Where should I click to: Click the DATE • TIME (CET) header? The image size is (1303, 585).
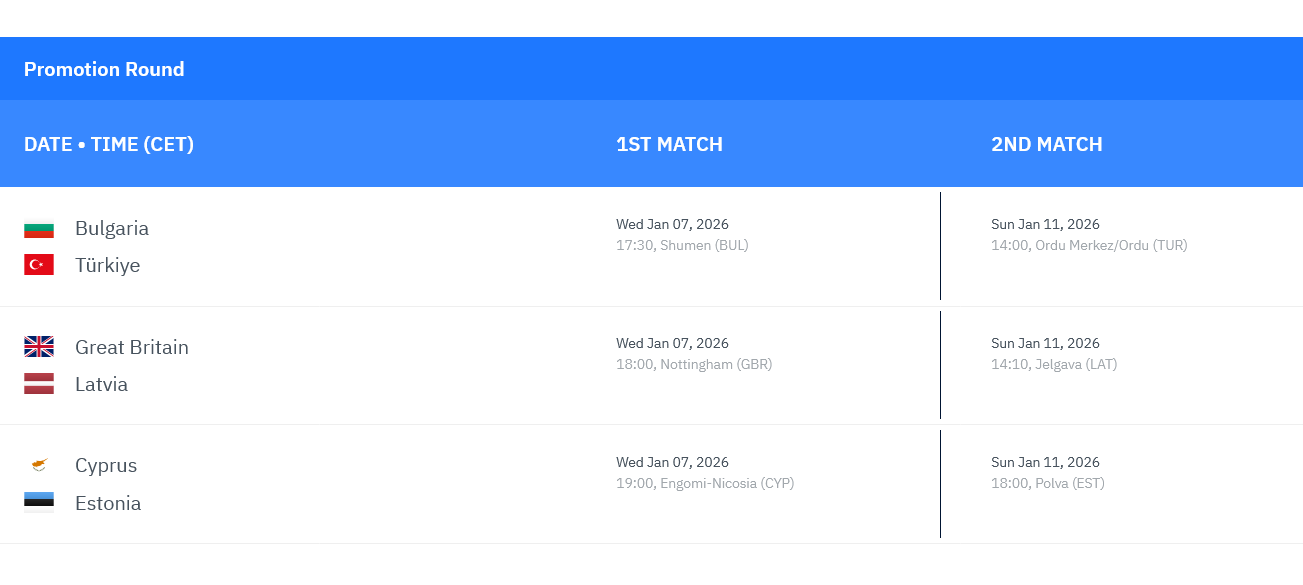[x=109, y=144]
